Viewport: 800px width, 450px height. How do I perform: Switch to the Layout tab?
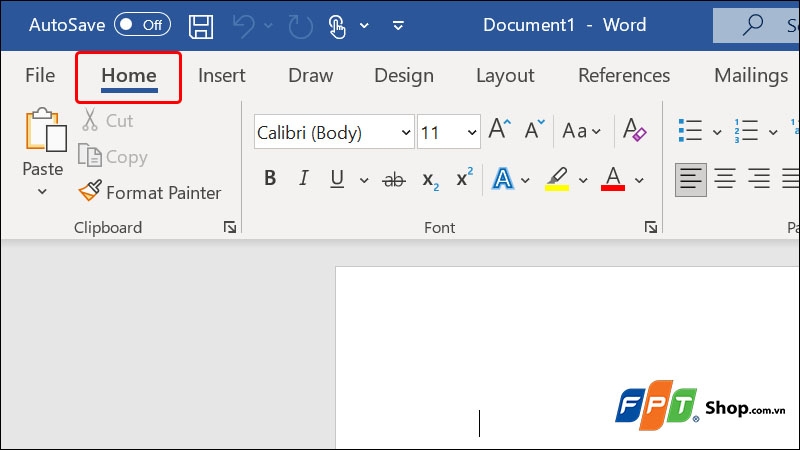click(505, 75)
